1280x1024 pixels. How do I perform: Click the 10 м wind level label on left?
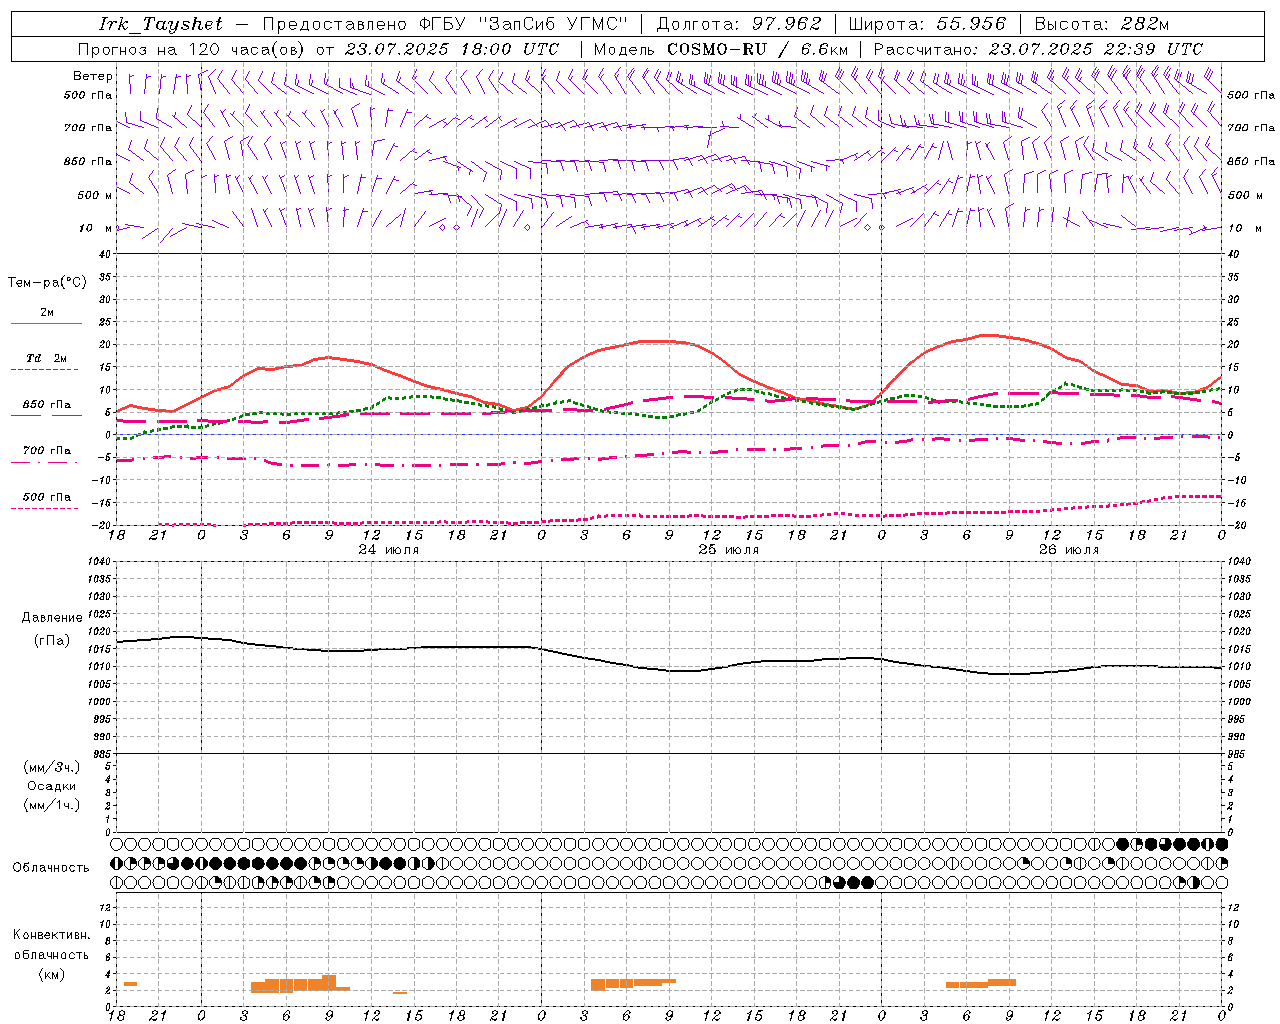[96, 228]
